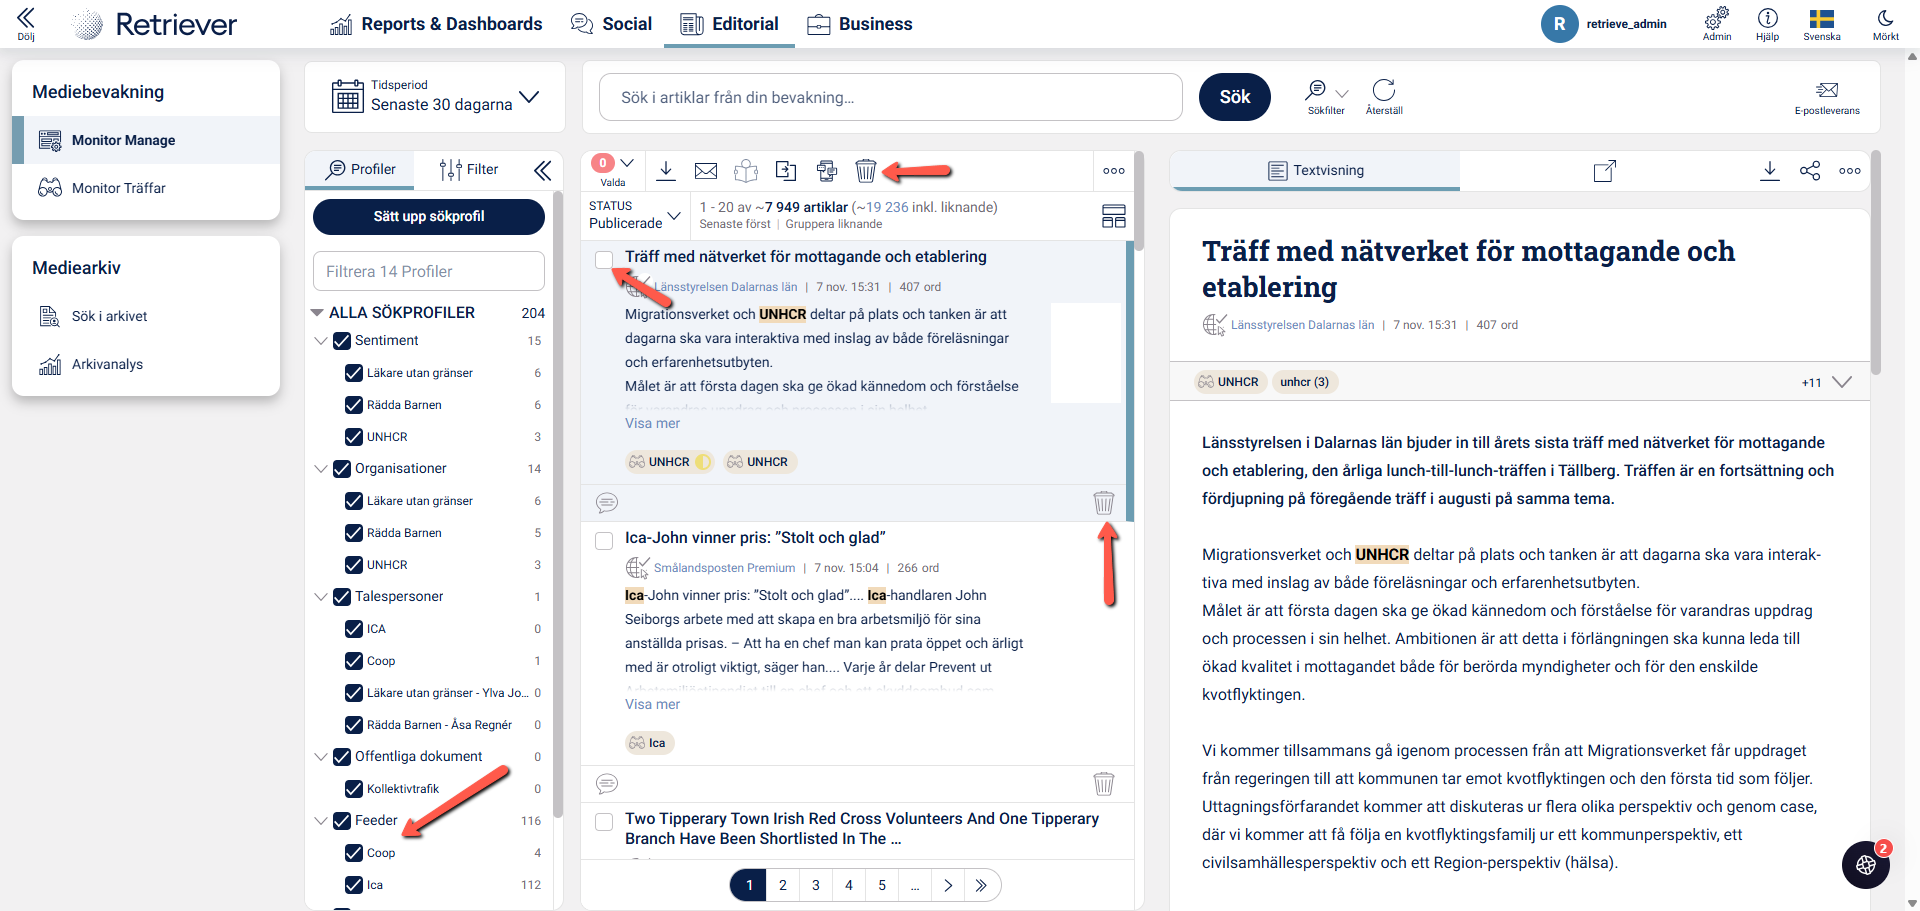Click Visa mer under Ica-John article

pyautogui.click(x=652, y=704)
